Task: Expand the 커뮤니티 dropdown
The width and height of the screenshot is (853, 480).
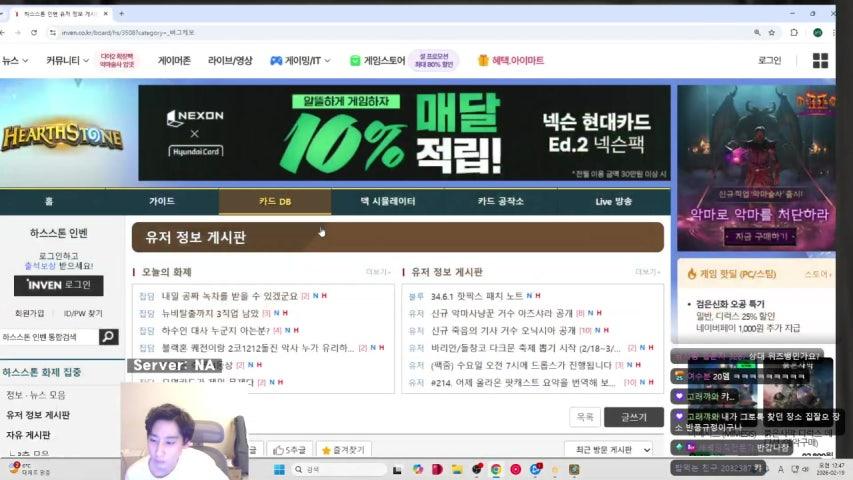Action: pos(67,60)
